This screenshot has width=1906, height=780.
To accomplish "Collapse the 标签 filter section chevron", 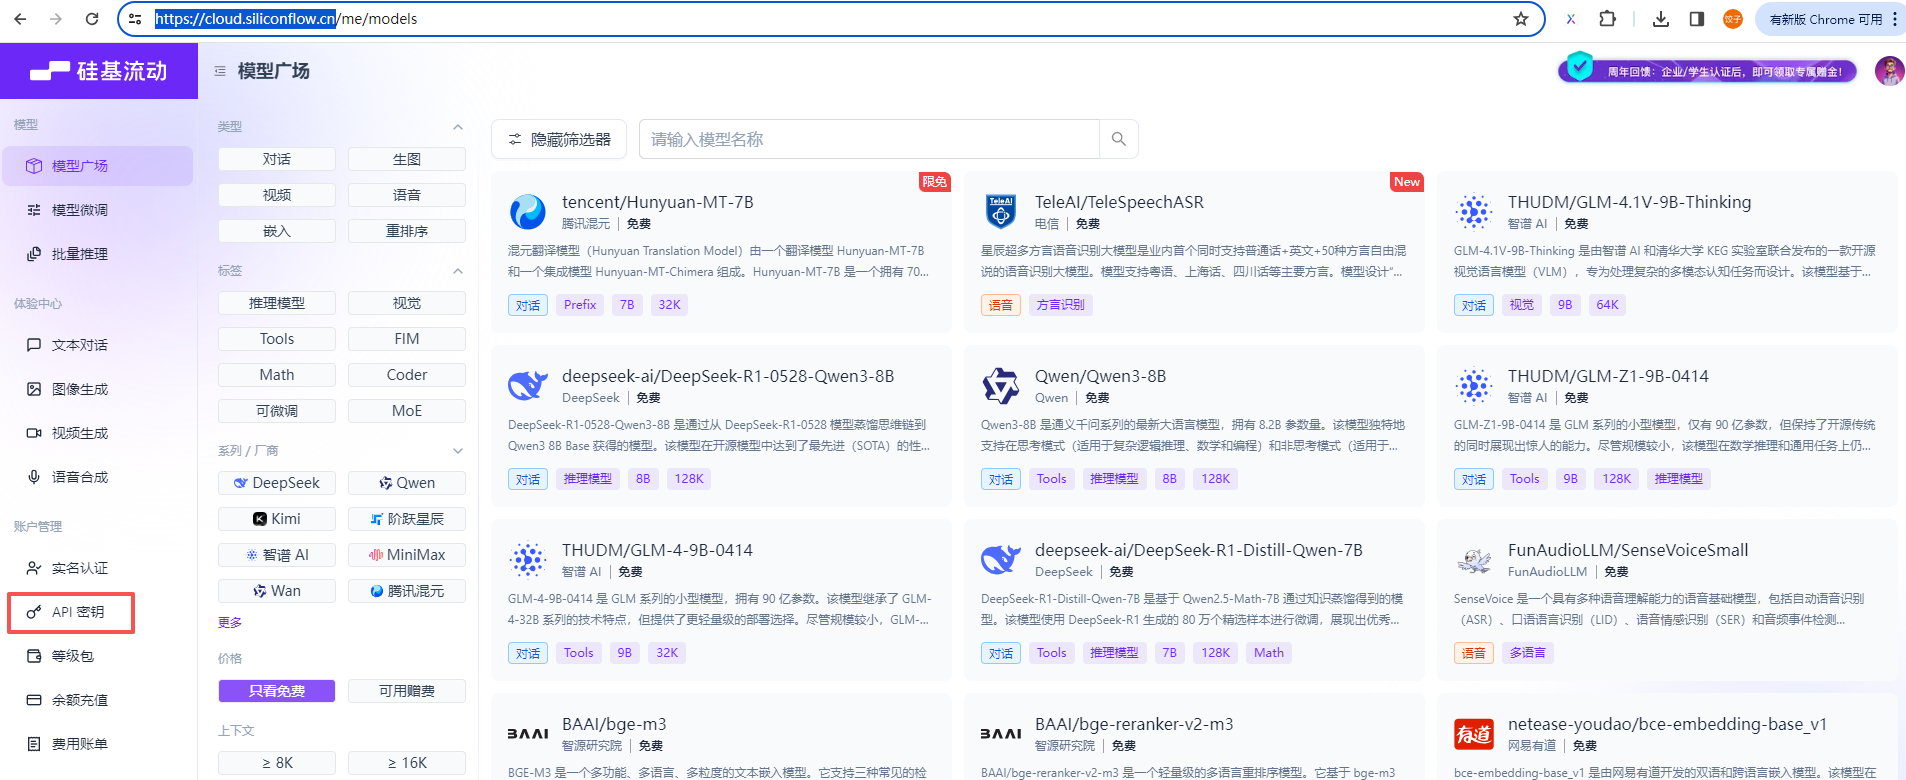I will (x=458, y=271).
